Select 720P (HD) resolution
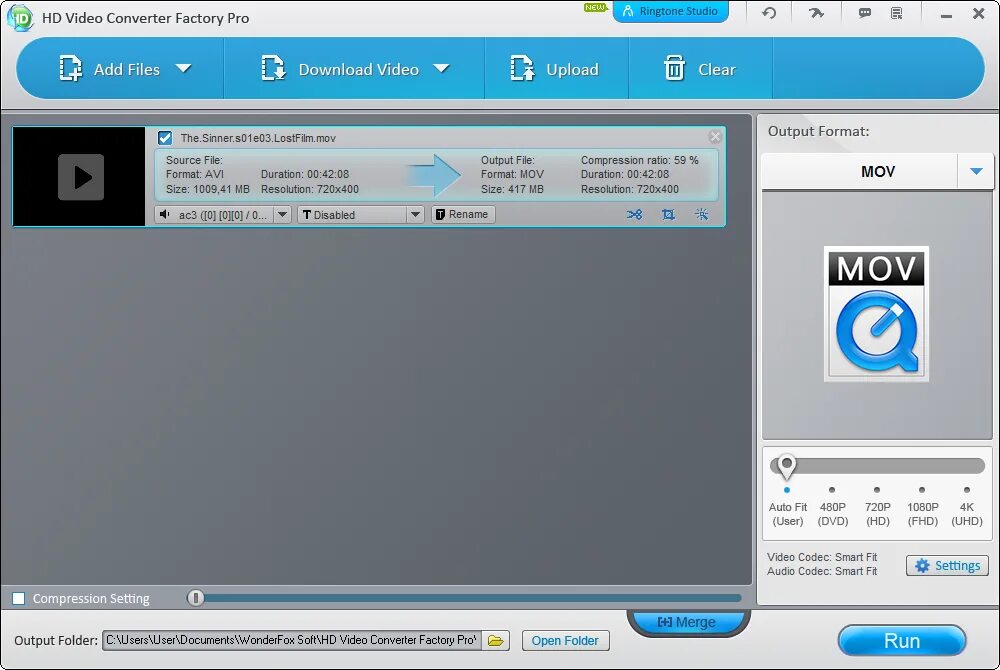The height and width of the screenshot is (670, 1000). pyautogui.click(x=878, y=514)
